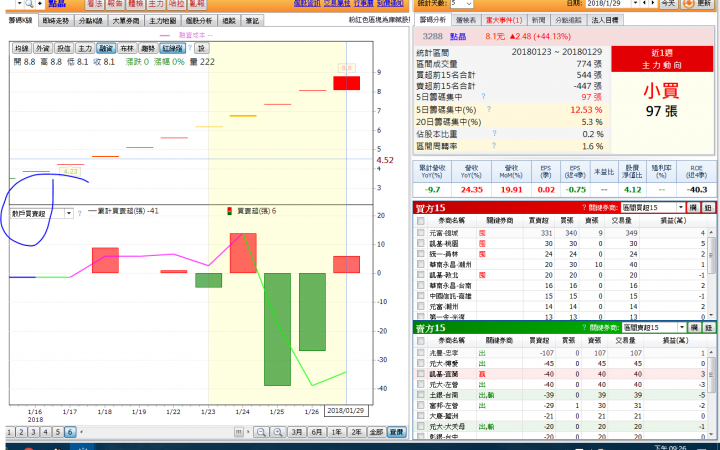Open the dropdown arrow left of search icon
Image resolution: width=720 pixels, height=450 pixels.
click(20, 4)
